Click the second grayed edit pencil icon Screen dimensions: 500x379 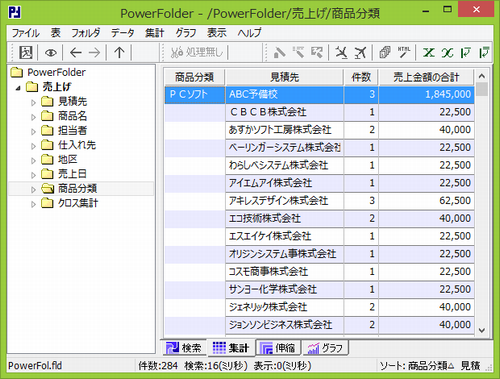click(298, 52)
